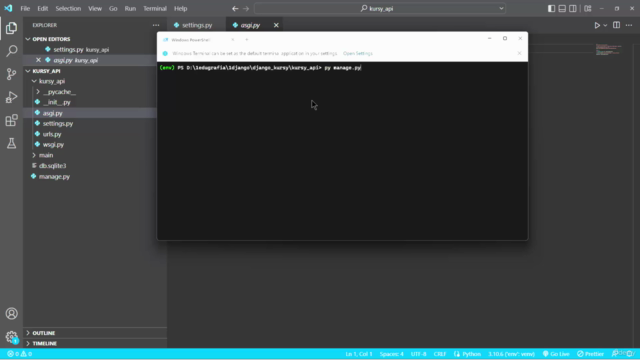This screenshot has height=360, width=640.
Task: Open editor More Actions ellipsis
Action: pyautogui.click(x=629, y=25)
